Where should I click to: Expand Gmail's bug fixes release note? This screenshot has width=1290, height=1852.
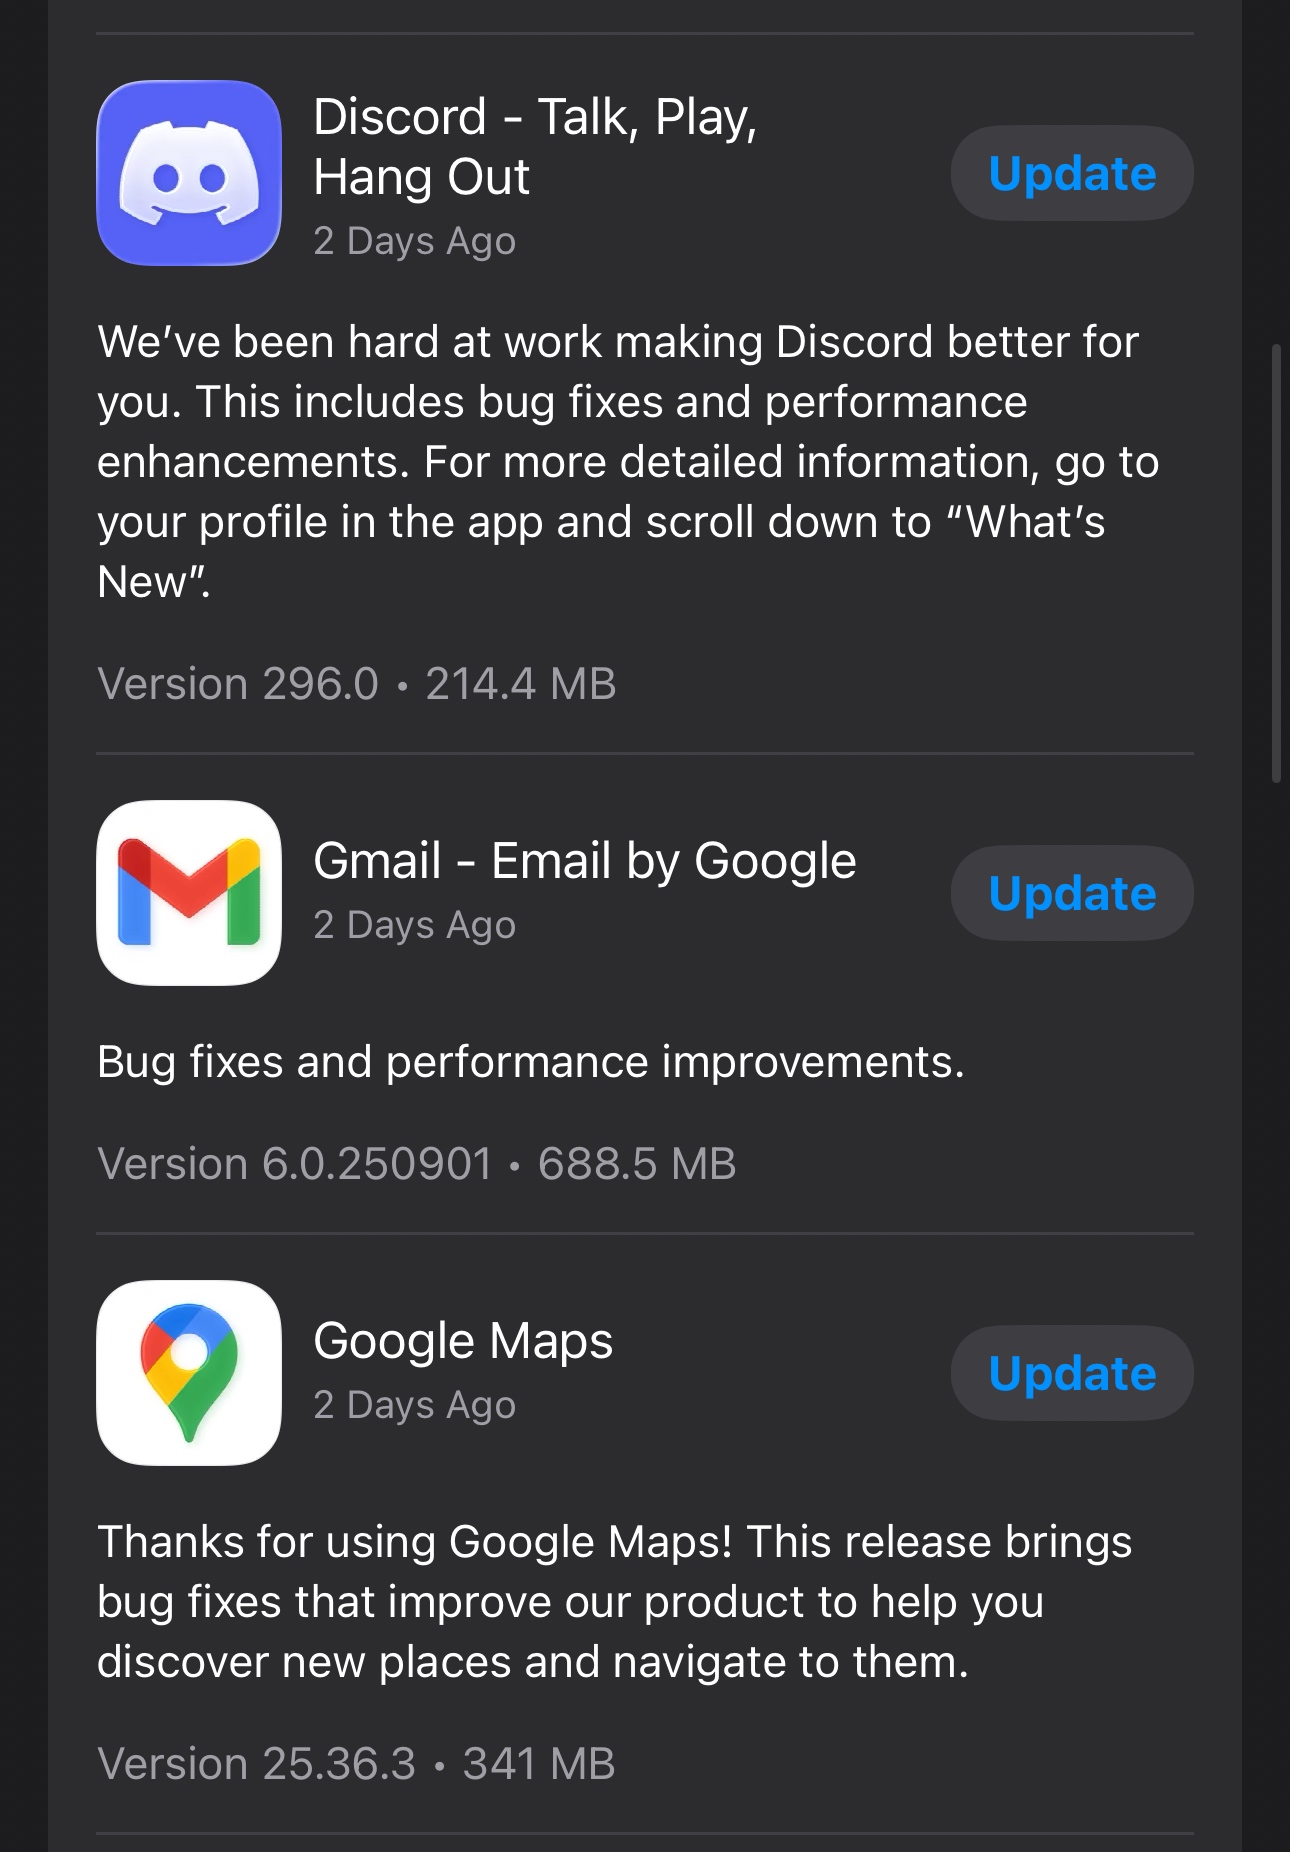(x=531, y=1062)
